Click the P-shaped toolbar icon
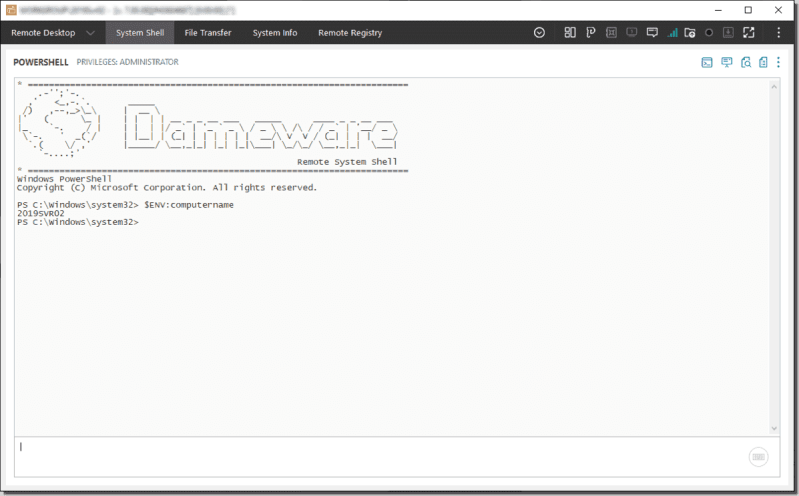799x496 pixels. click(x=591, y=33)
